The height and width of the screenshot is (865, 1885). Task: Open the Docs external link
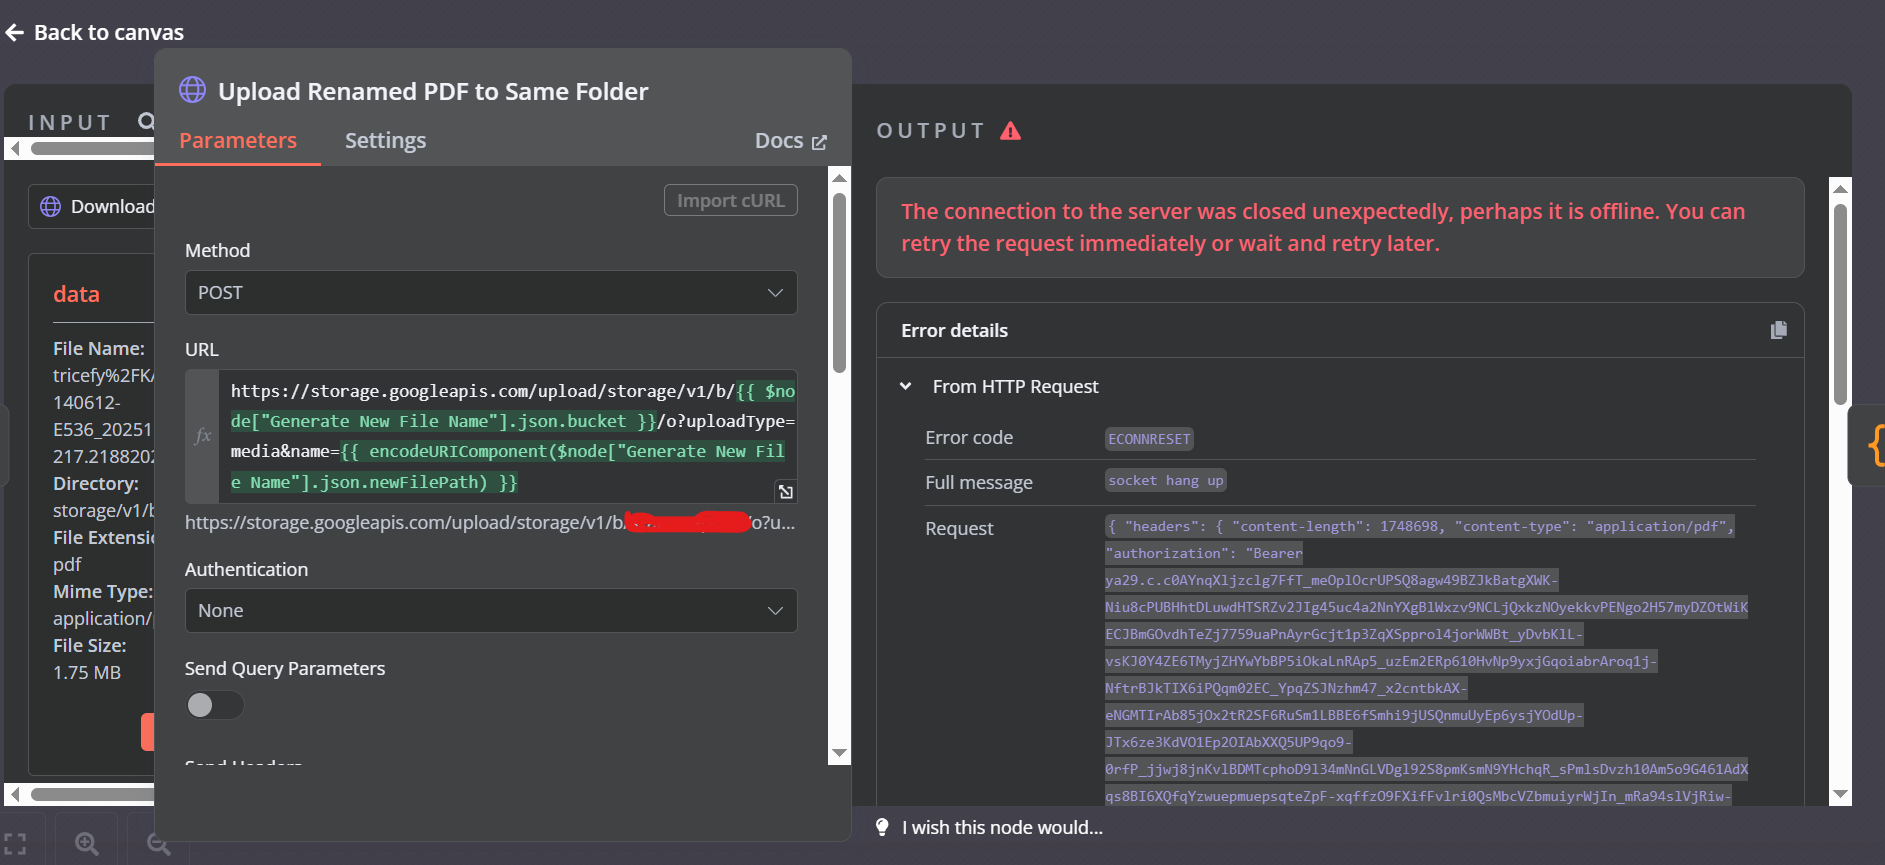(x=790, y=141)
